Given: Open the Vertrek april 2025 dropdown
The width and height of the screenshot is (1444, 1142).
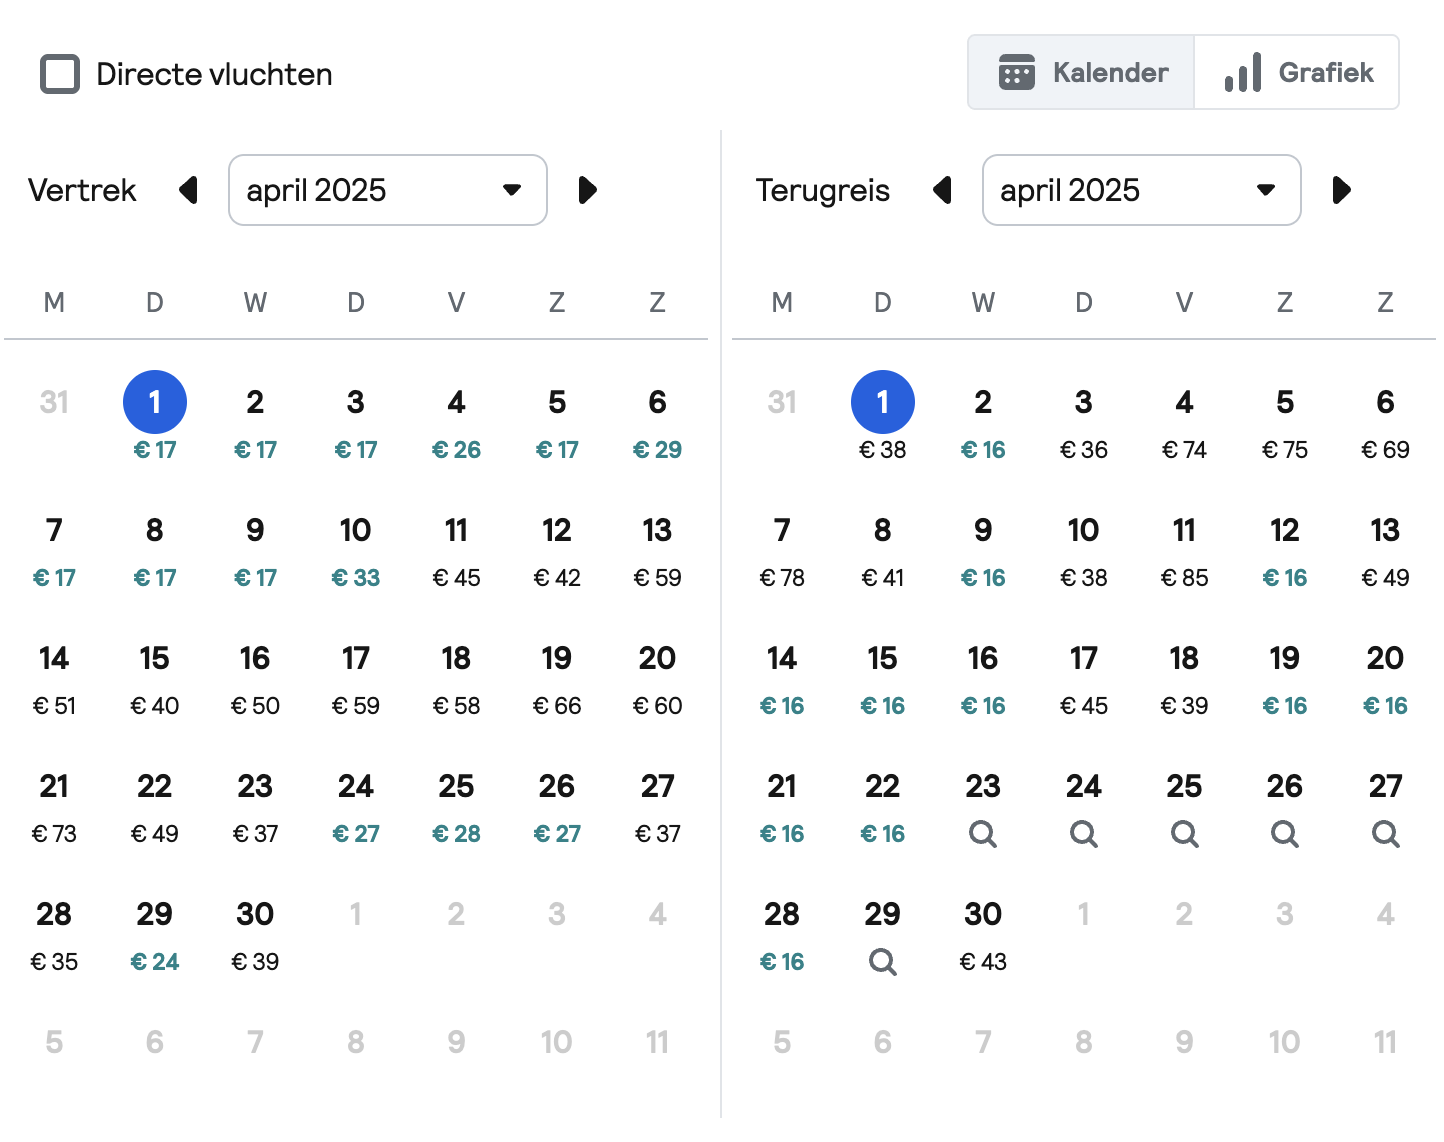Looking at the screenshot, I should pos(388,190).
